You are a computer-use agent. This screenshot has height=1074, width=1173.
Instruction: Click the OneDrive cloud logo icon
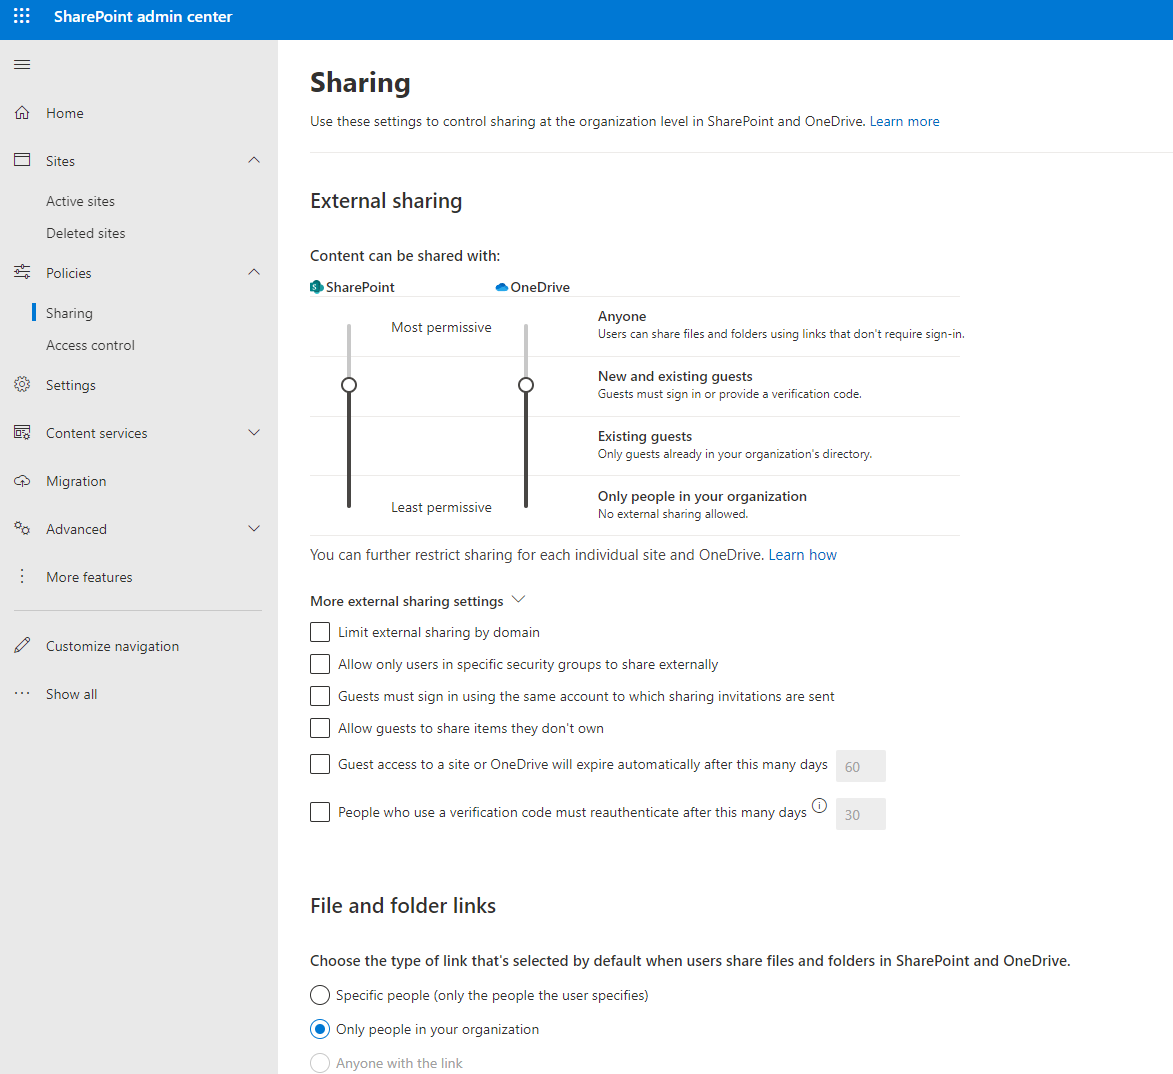click(502, 287)
